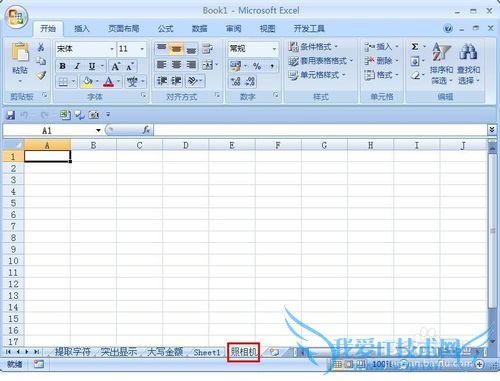500x381 pixels.
Task: Open font color dropdown arrow
Action: coord(118,81)
